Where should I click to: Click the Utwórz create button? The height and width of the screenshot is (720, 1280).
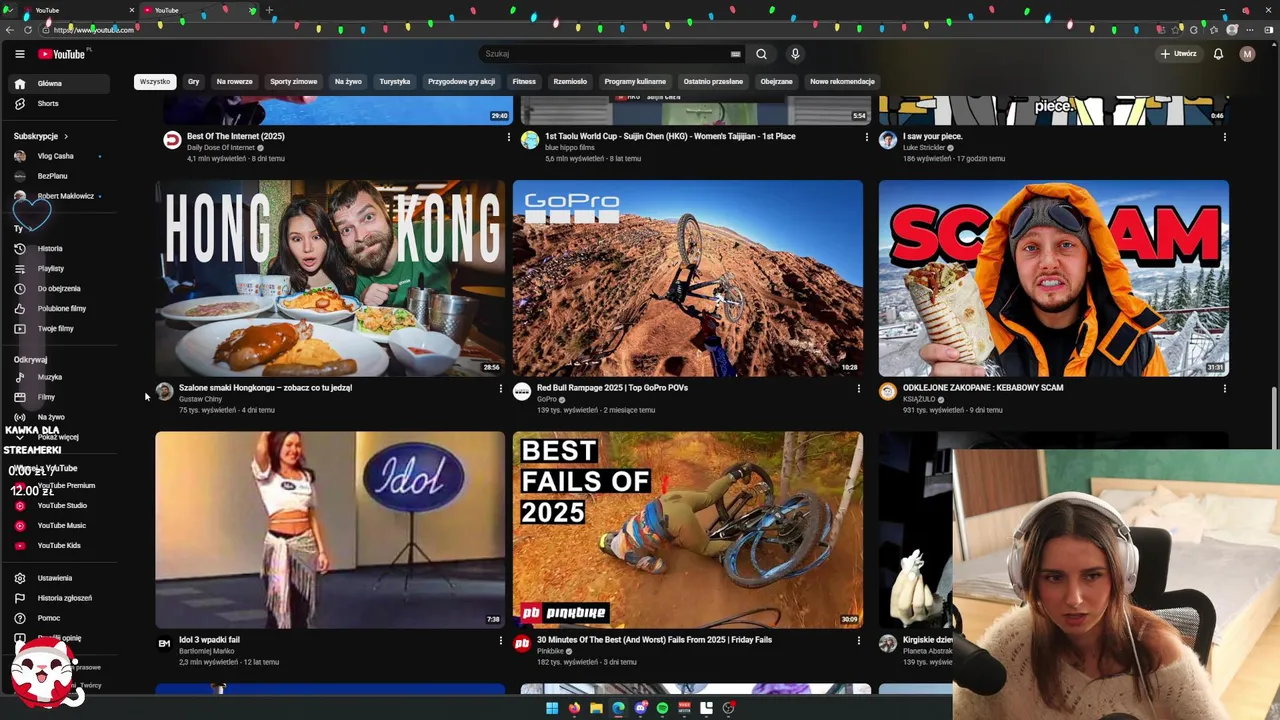click(x=1179, y=54)
